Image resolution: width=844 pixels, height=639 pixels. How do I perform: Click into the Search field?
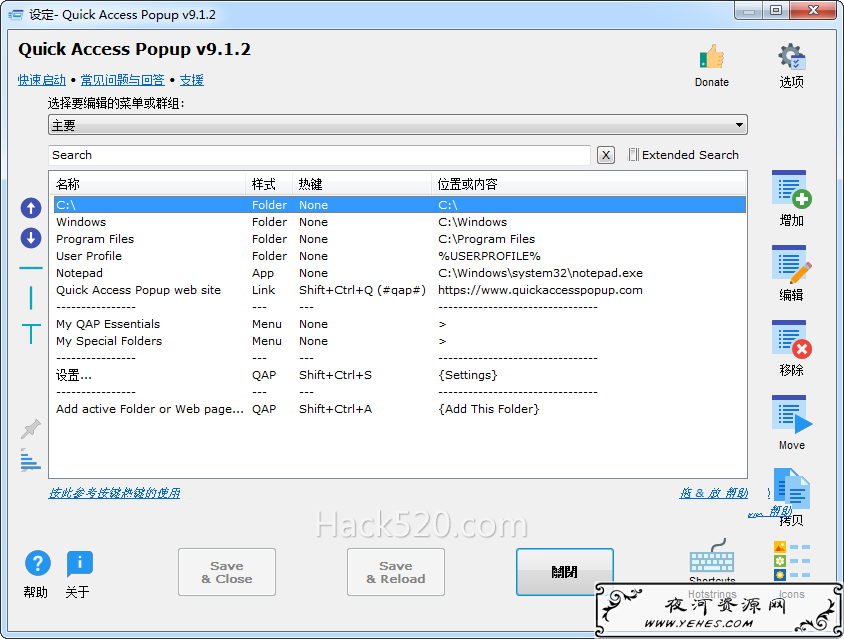(319, 155)
